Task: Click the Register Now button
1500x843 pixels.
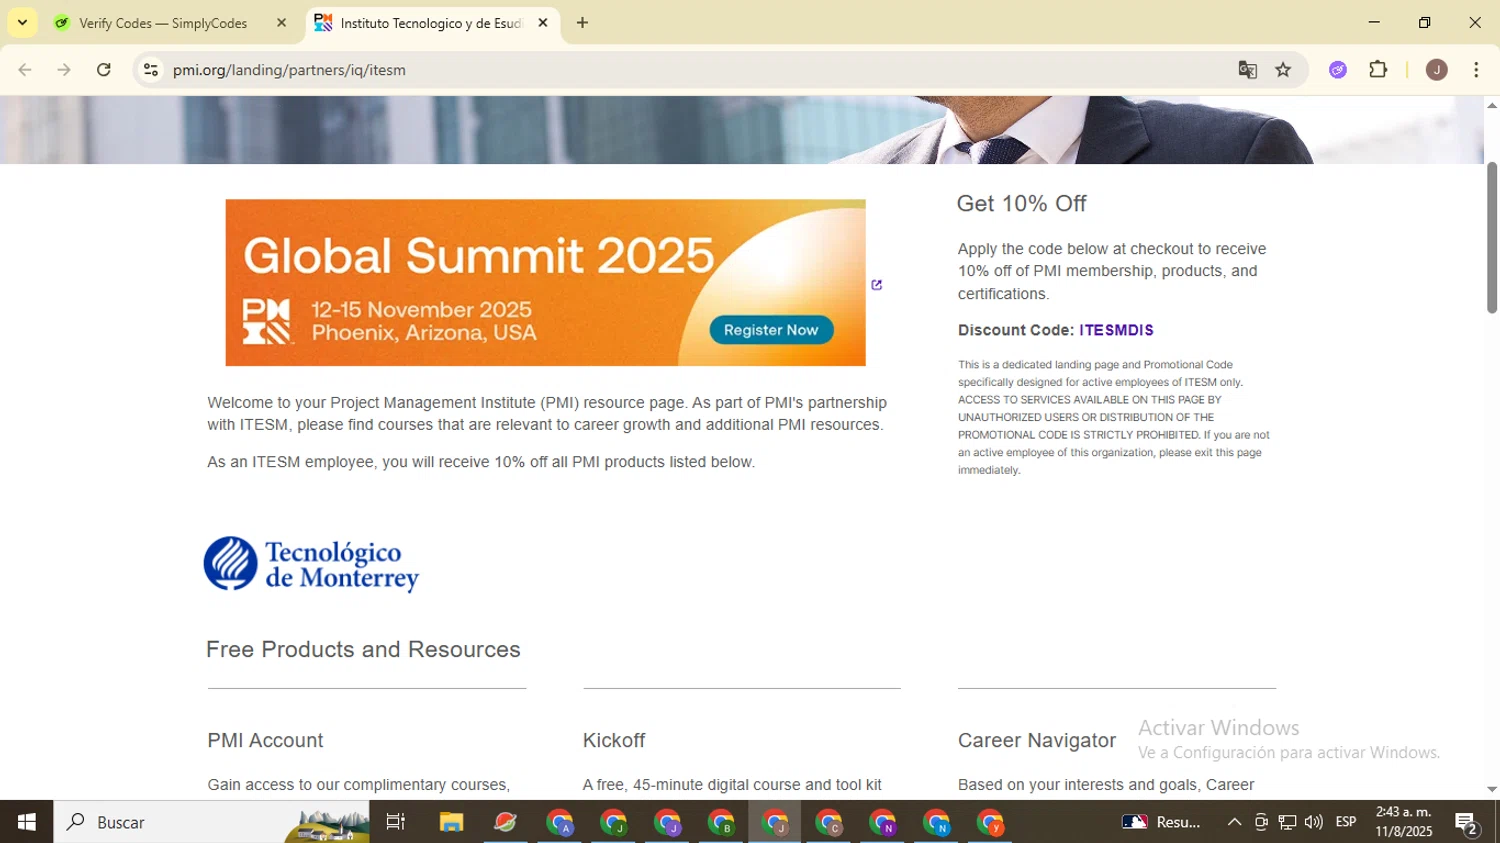Action: tap(770, 330)
